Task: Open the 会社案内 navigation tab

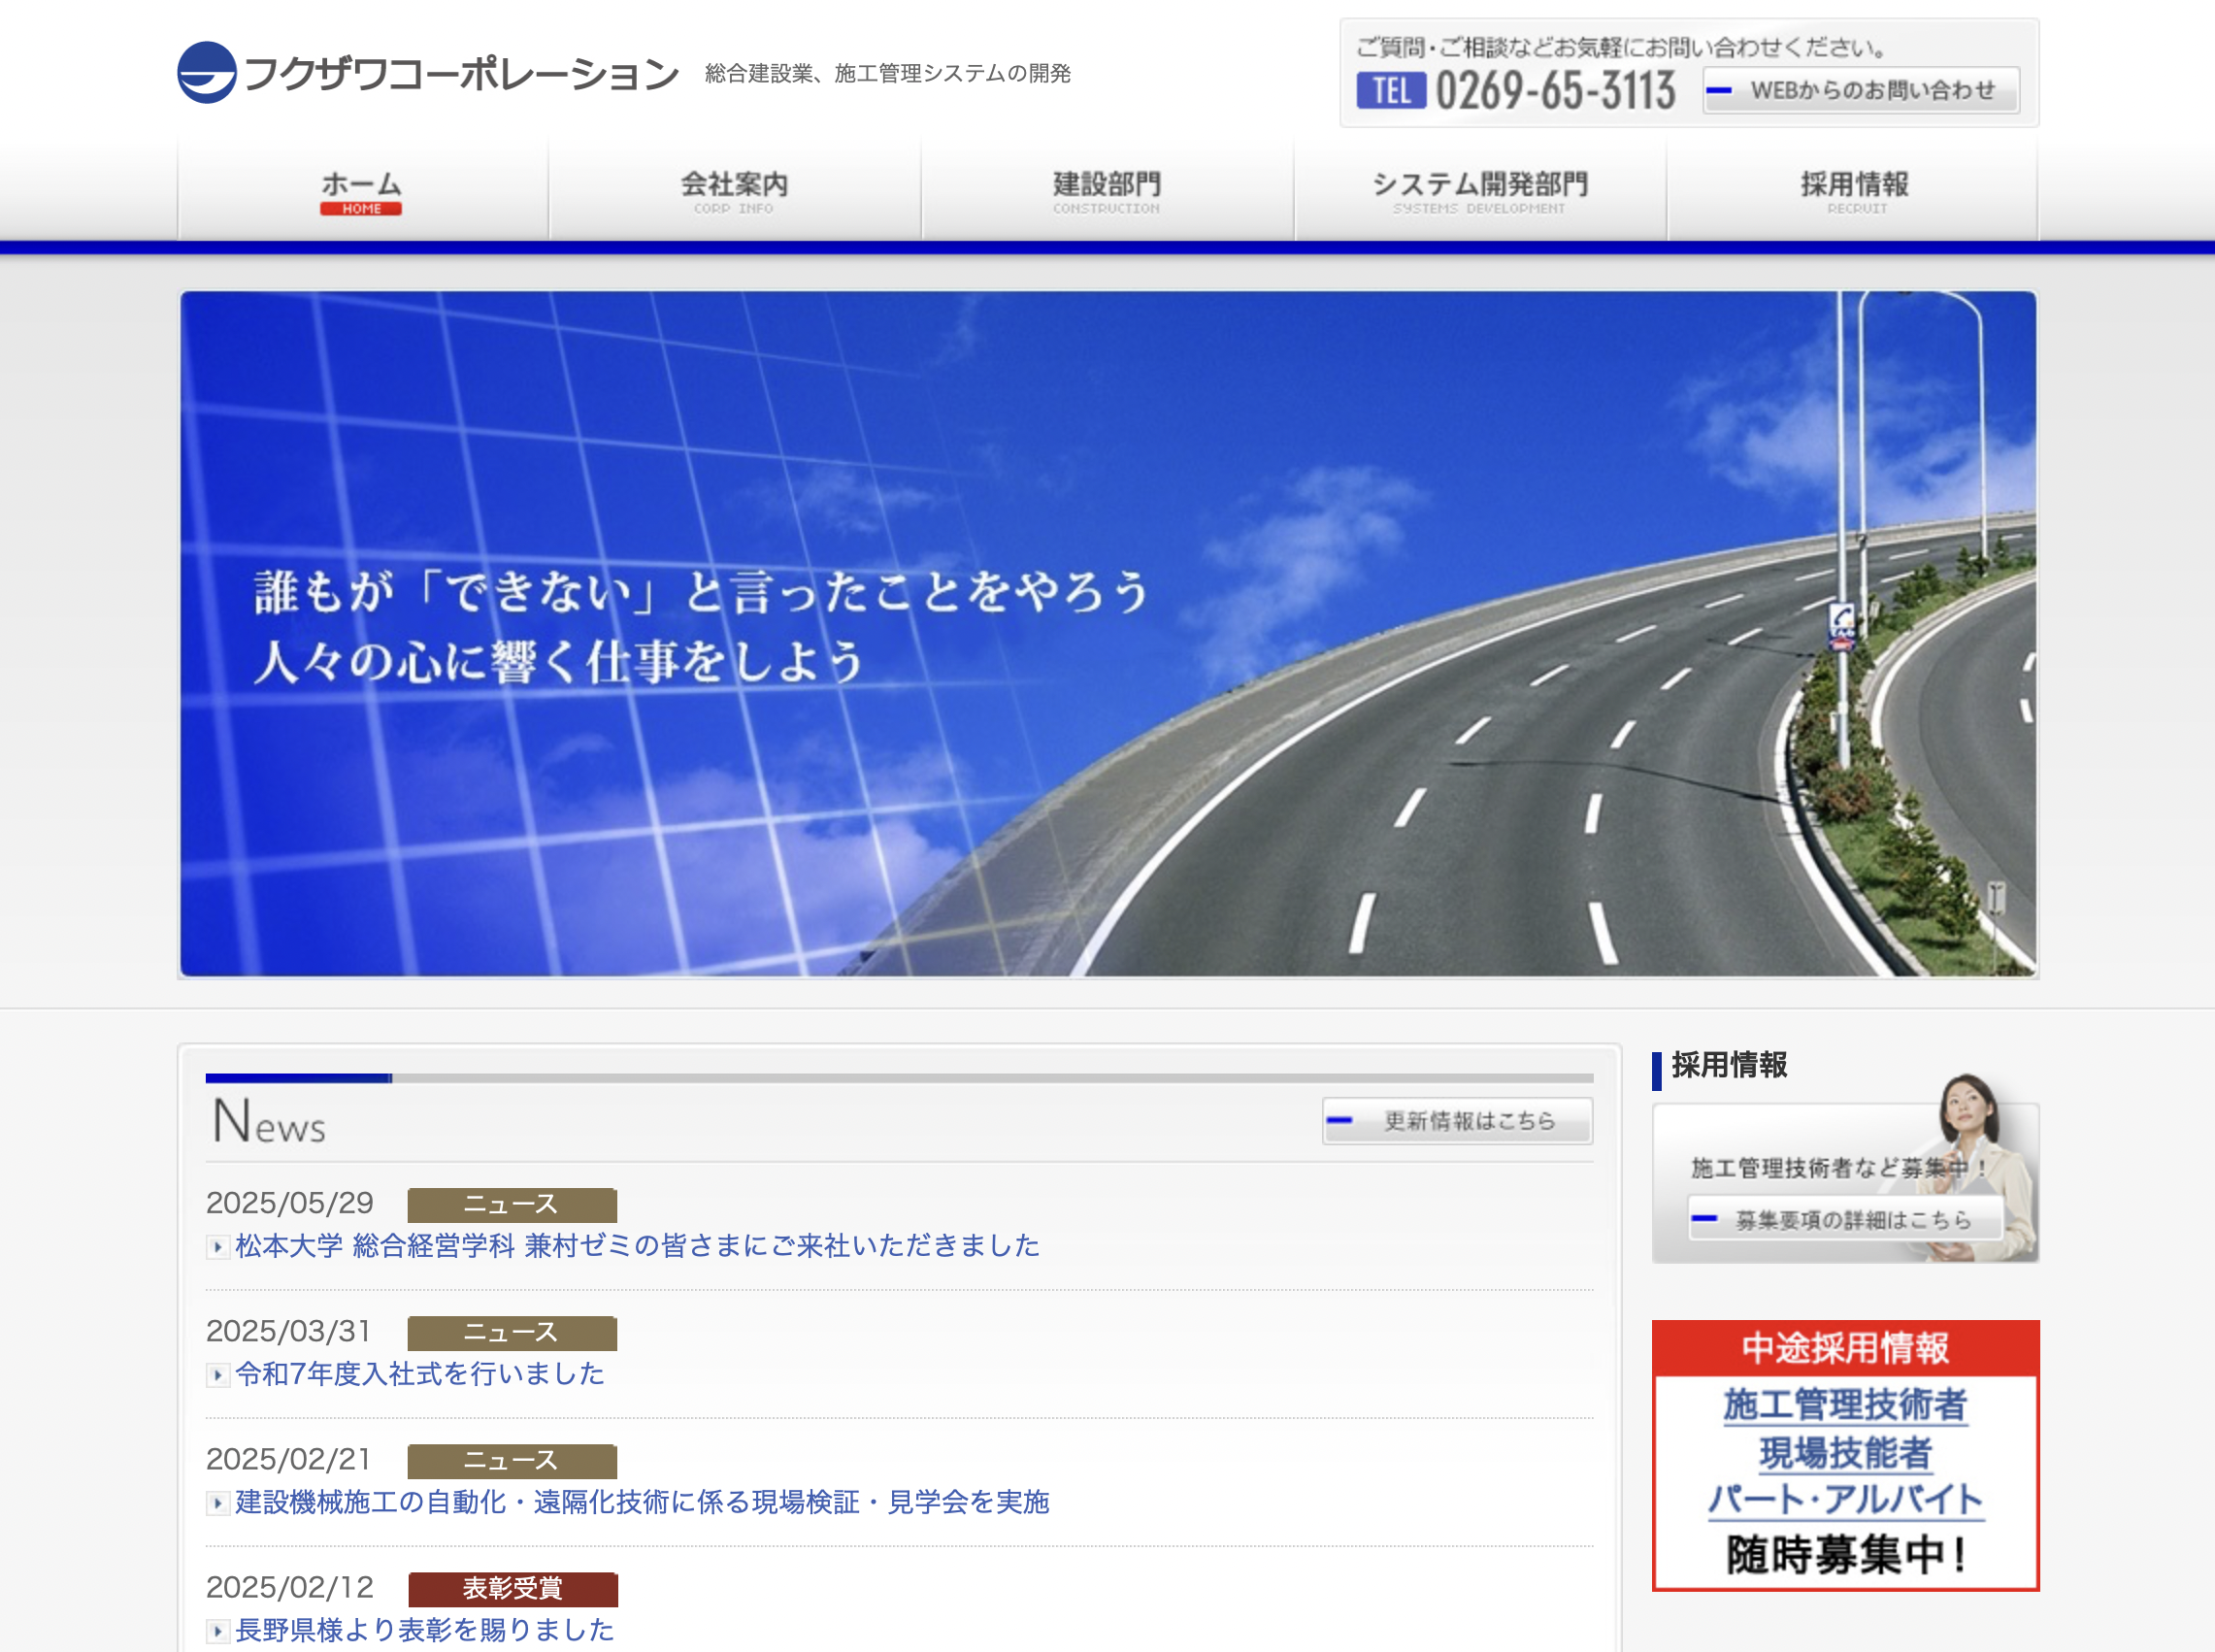Action: point(735,191)
